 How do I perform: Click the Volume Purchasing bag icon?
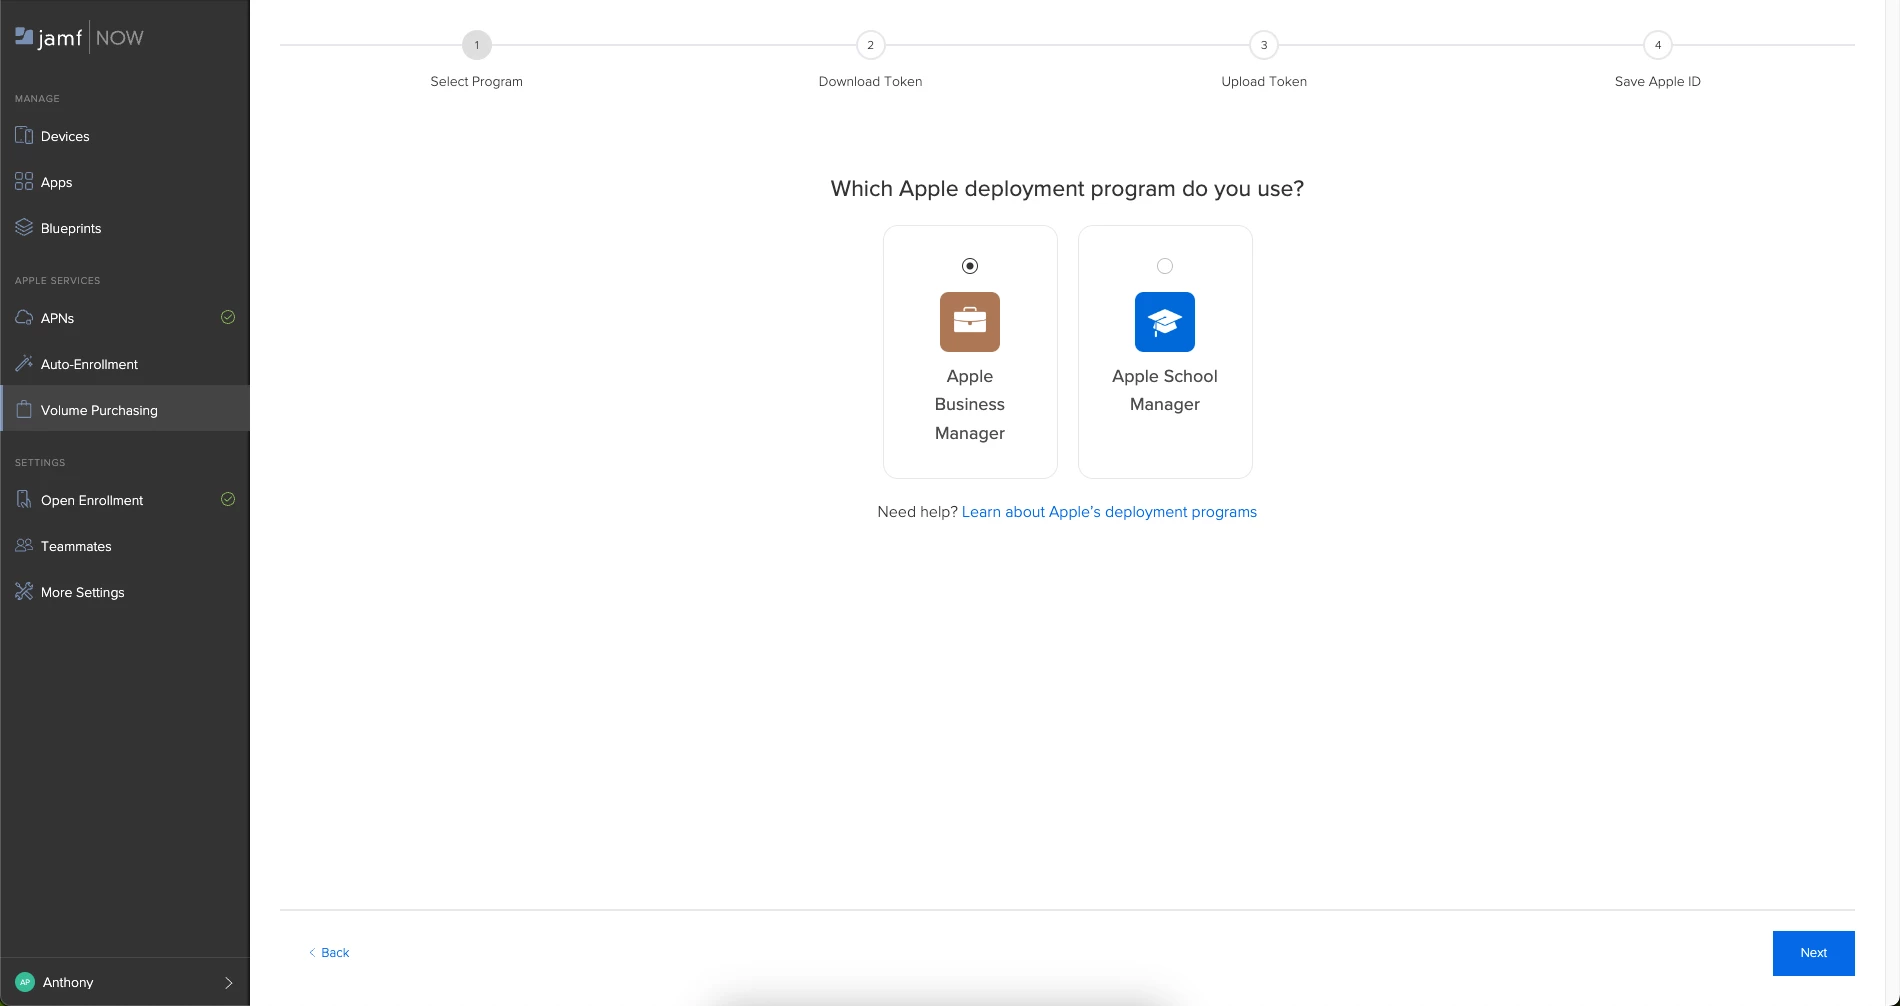click(x=24, y=409)
